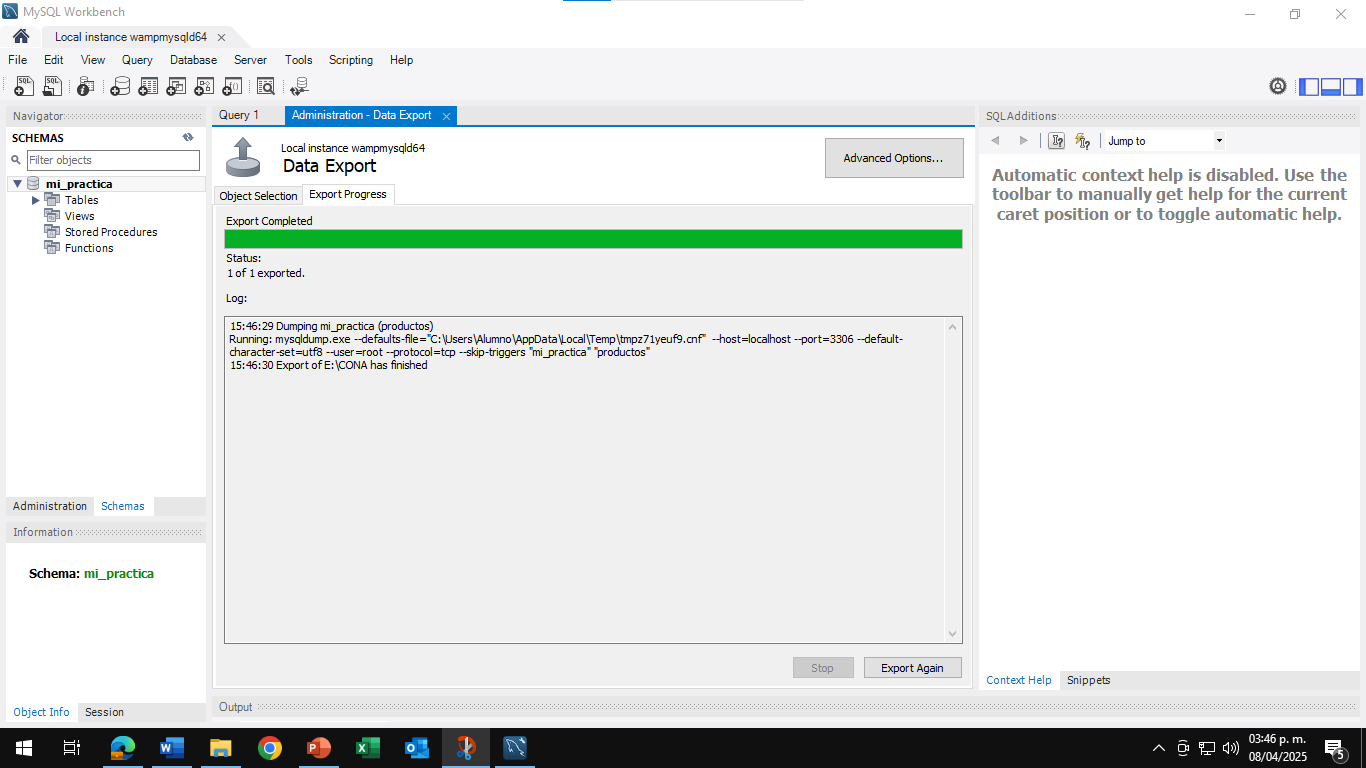Click the Export Again button
This screenshot has height=768, width=1366.
pos(912,668)
